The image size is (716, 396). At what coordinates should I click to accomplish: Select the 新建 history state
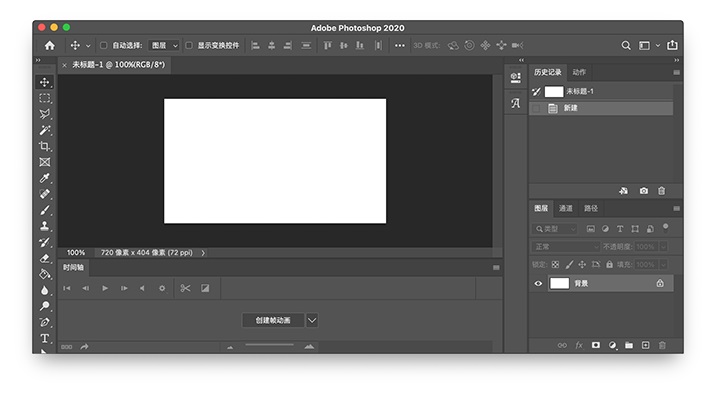click(601, 108)
